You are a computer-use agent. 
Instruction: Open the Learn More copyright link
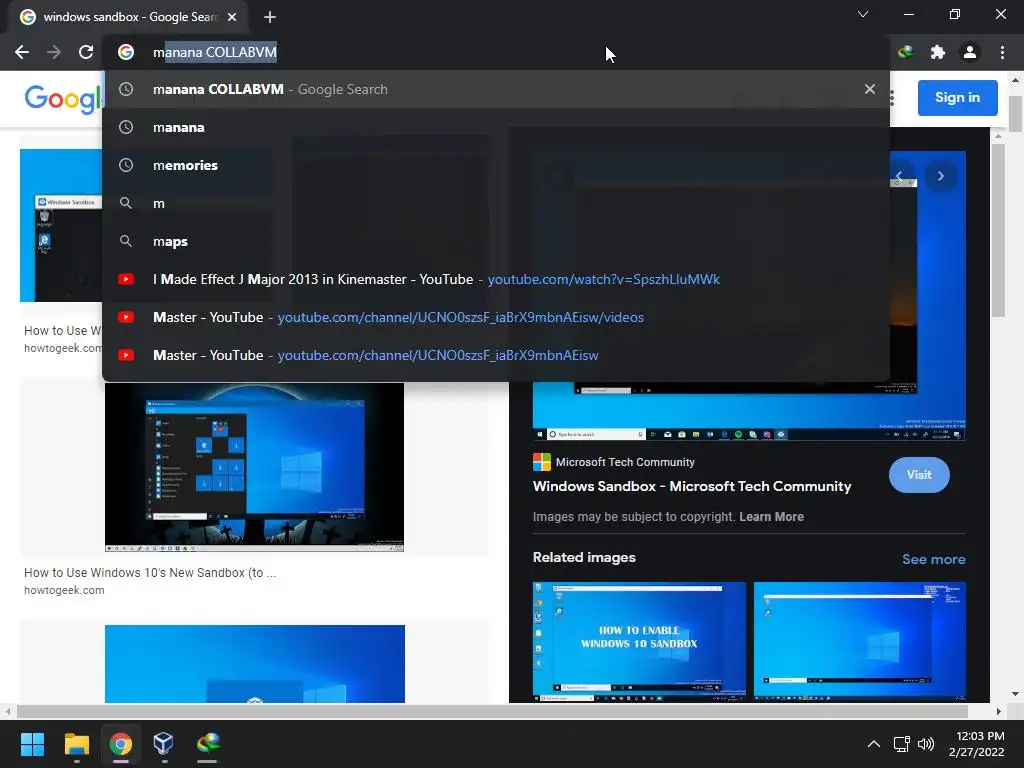(x=771, y=517)
